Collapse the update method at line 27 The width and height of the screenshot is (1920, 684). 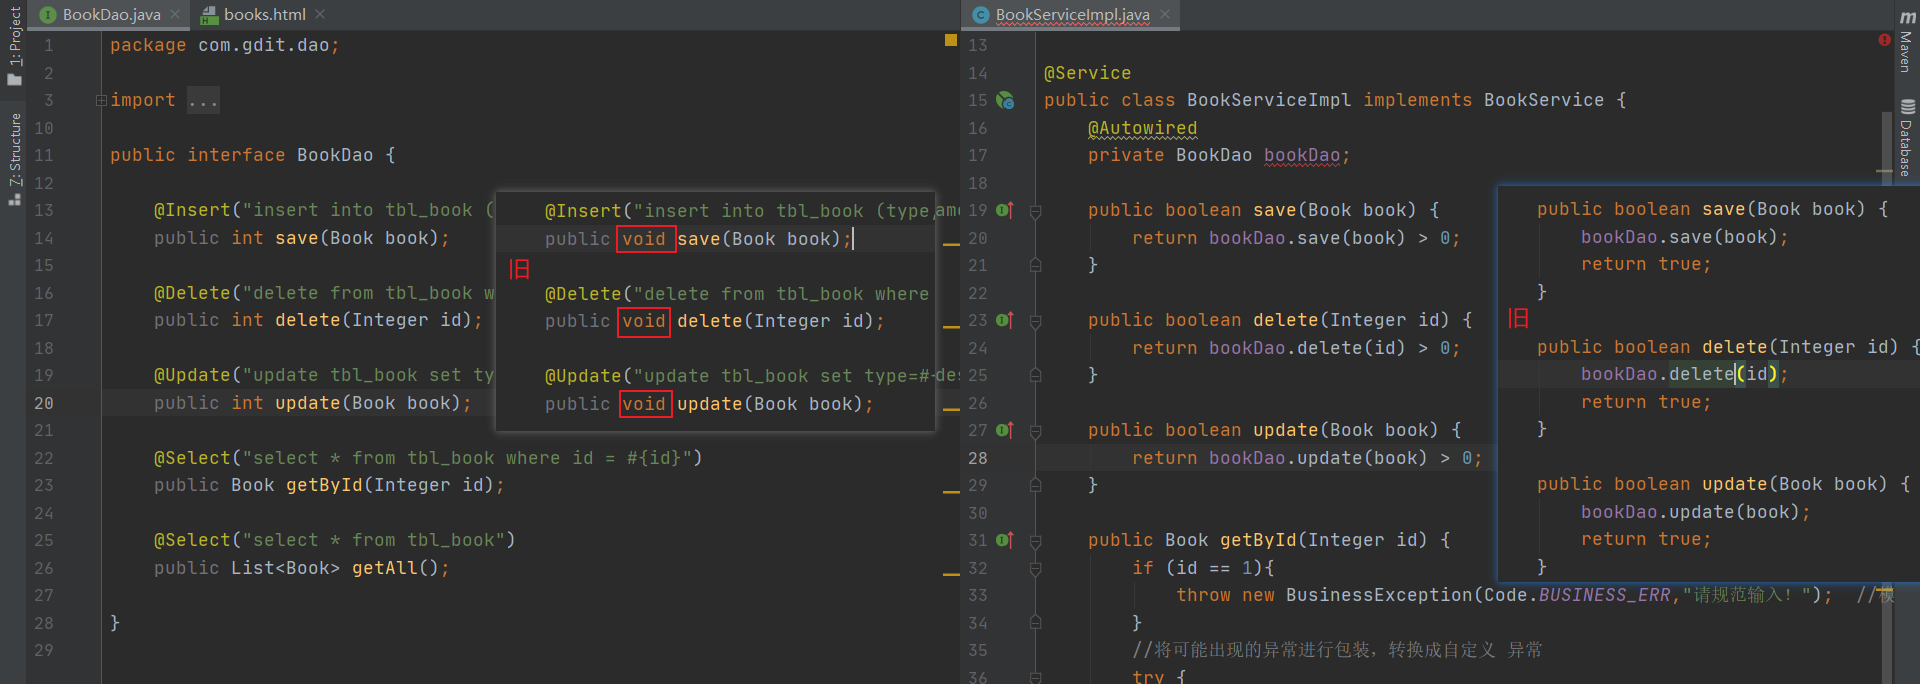(x=1036, y=431)
